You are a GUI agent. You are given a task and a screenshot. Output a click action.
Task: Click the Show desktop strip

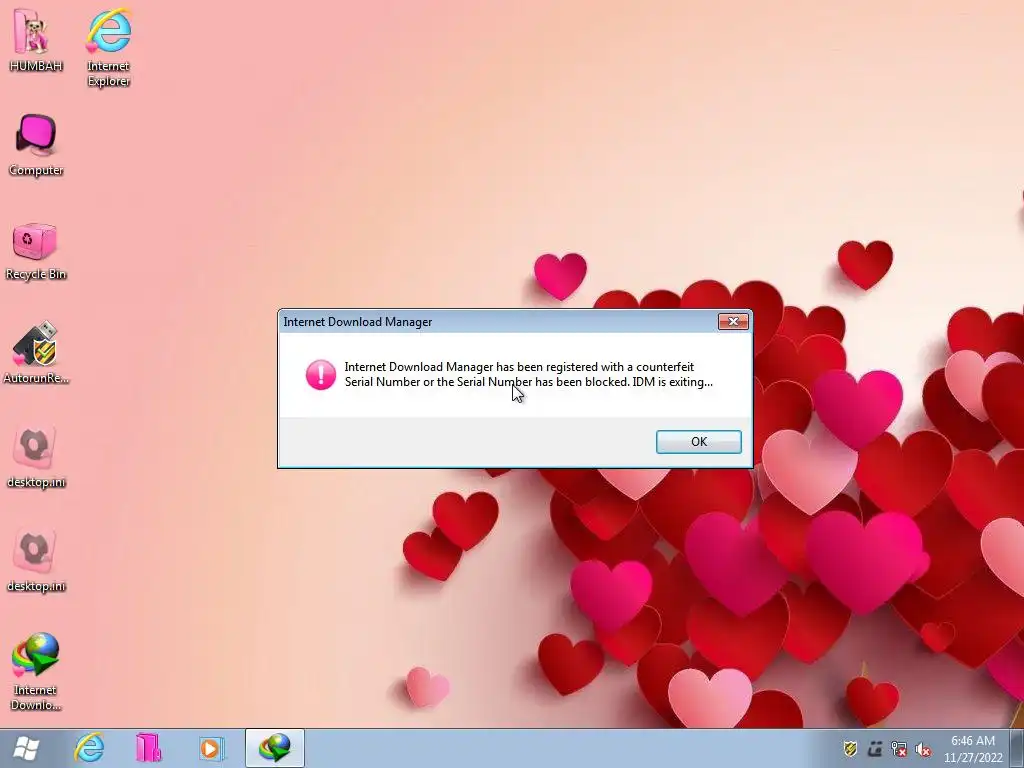click(x=1017, y=748)
